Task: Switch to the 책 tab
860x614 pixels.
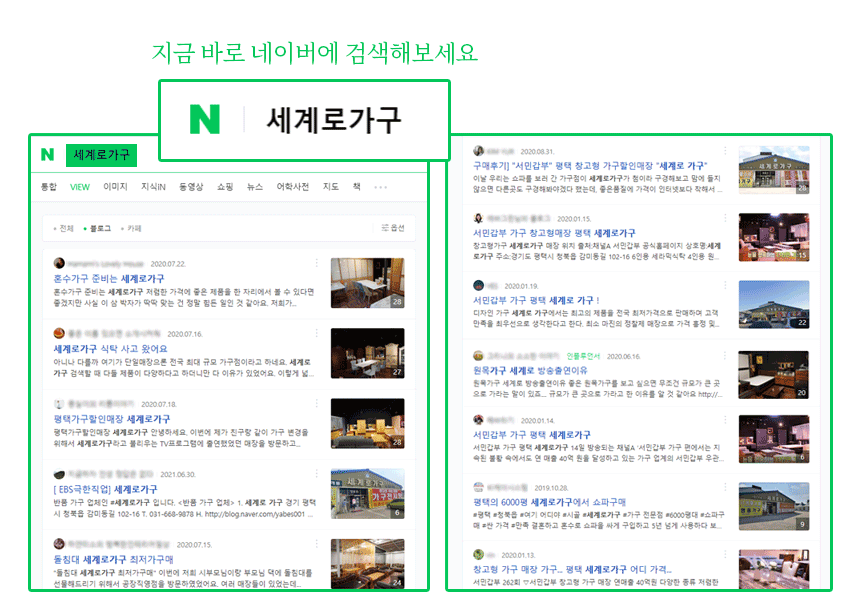Action: [x=357, y=187]
